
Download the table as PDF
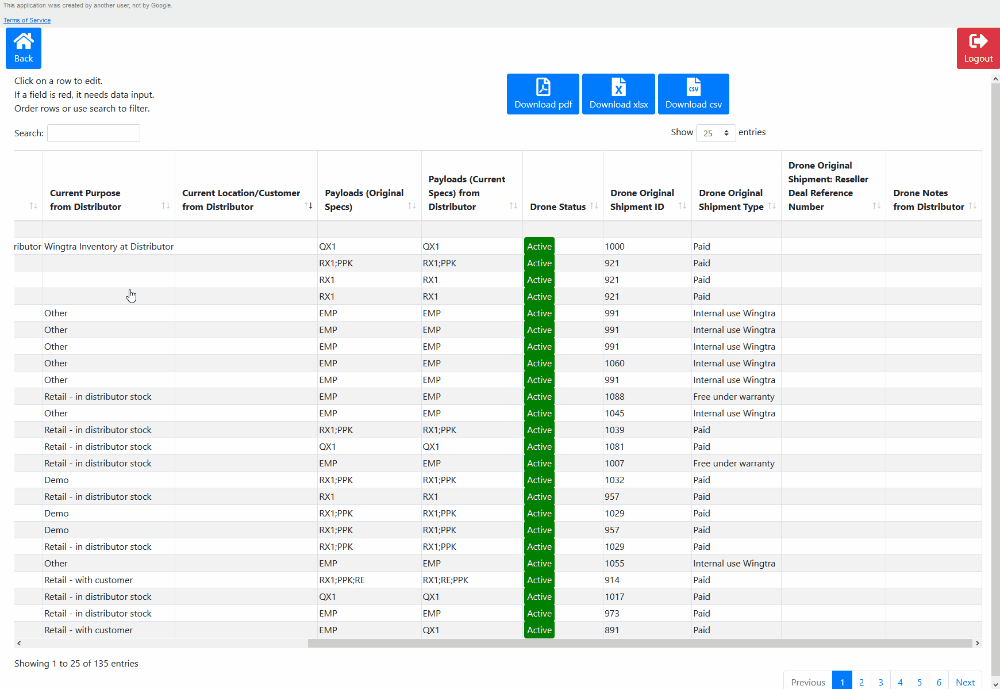(543, 94)
